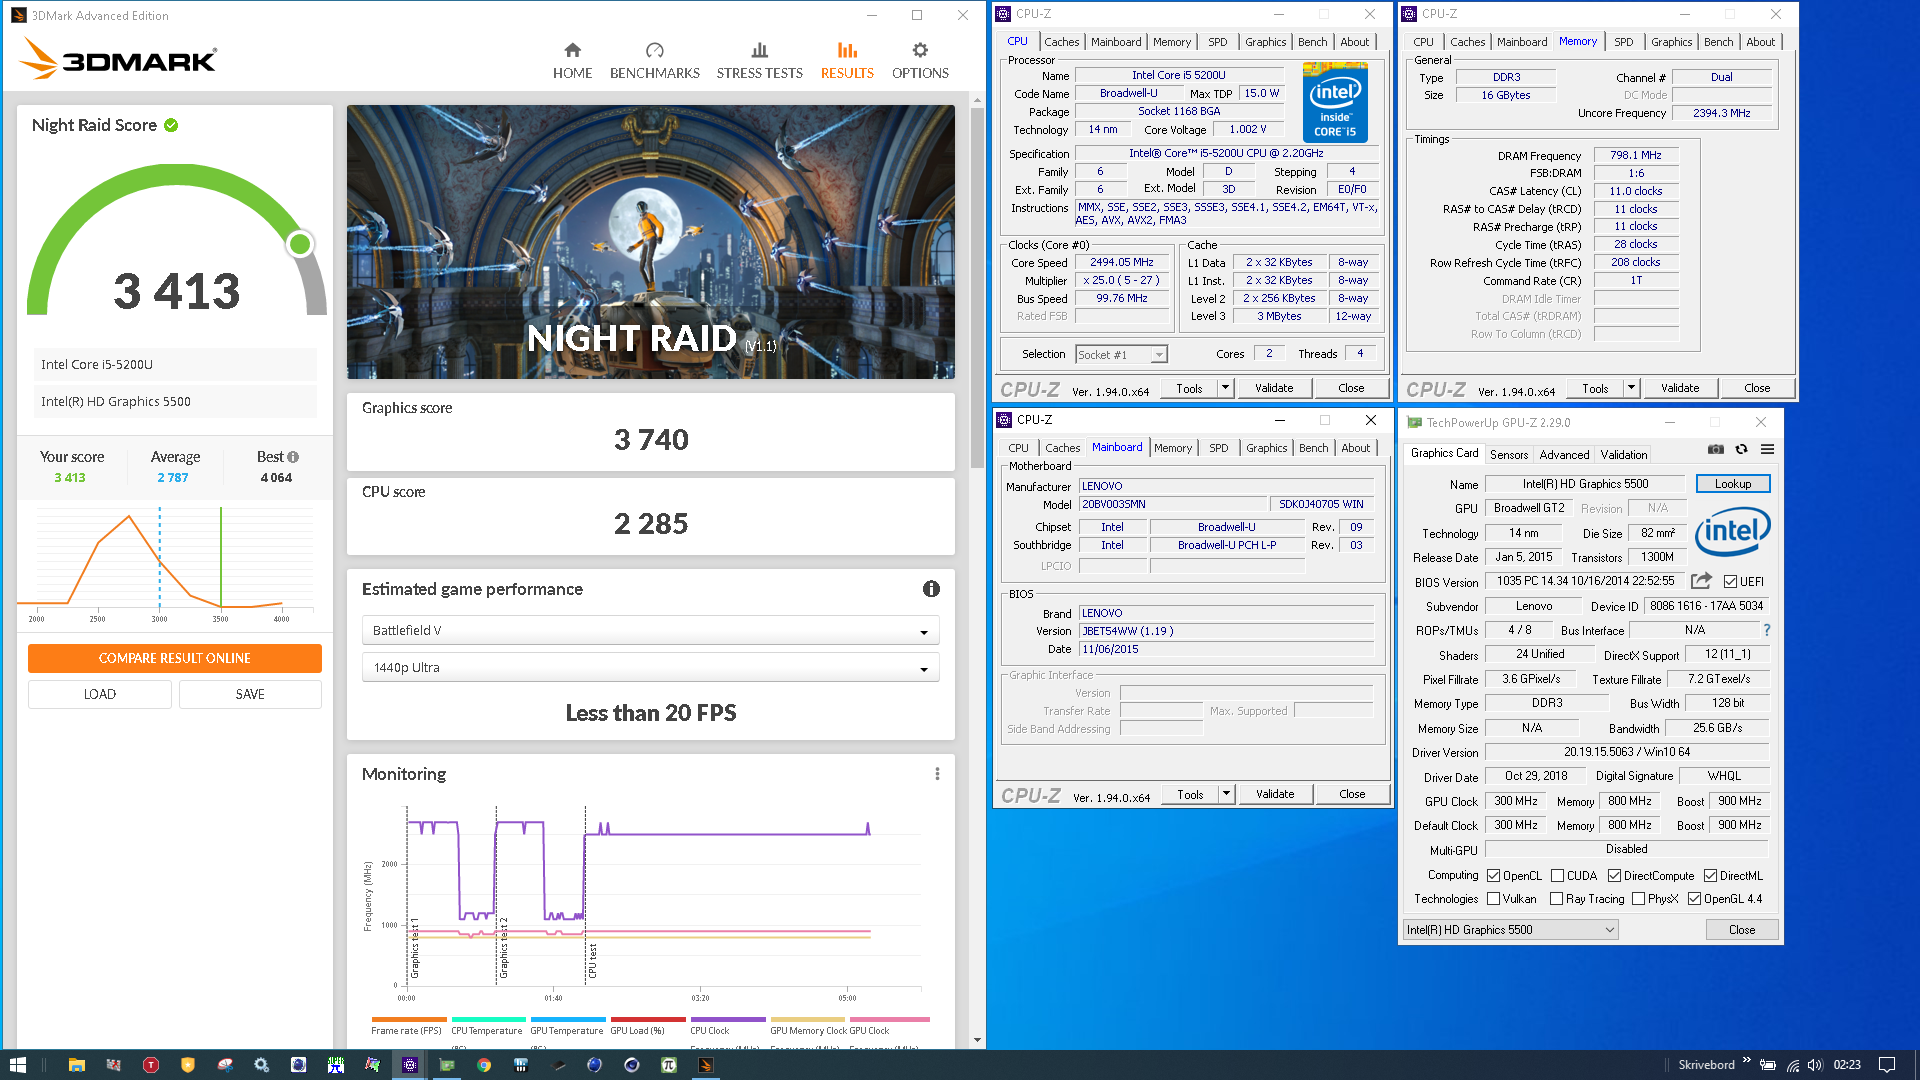The image size is (1920, 1080).
Task: Open File Explorer from the taskbar
Action: (x=77, y=1065)
